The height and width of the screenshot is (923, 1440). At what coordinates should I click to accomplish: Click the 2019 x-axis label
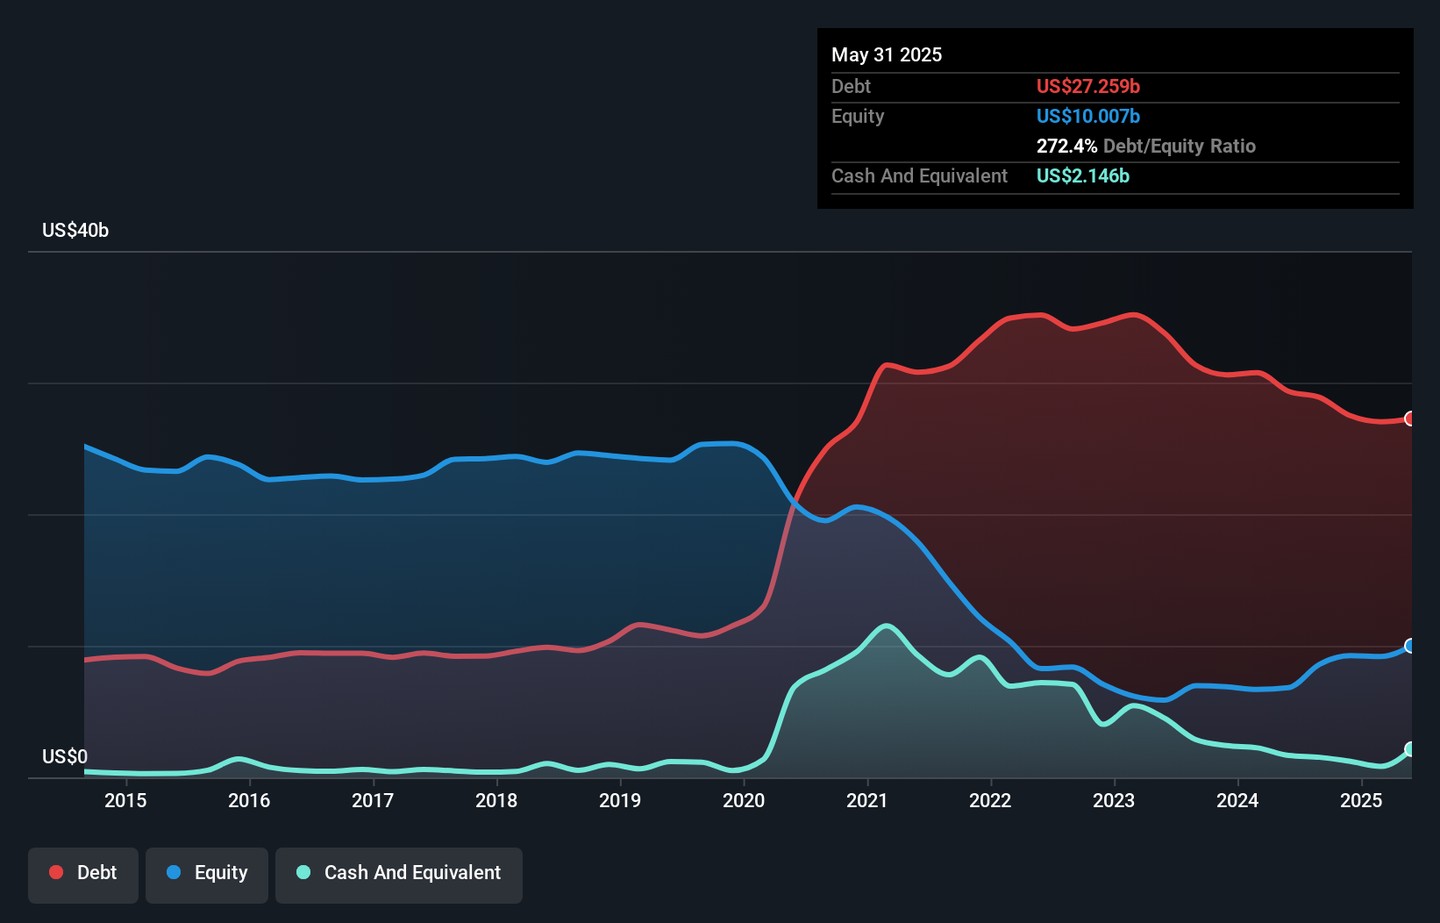[619, 800]
